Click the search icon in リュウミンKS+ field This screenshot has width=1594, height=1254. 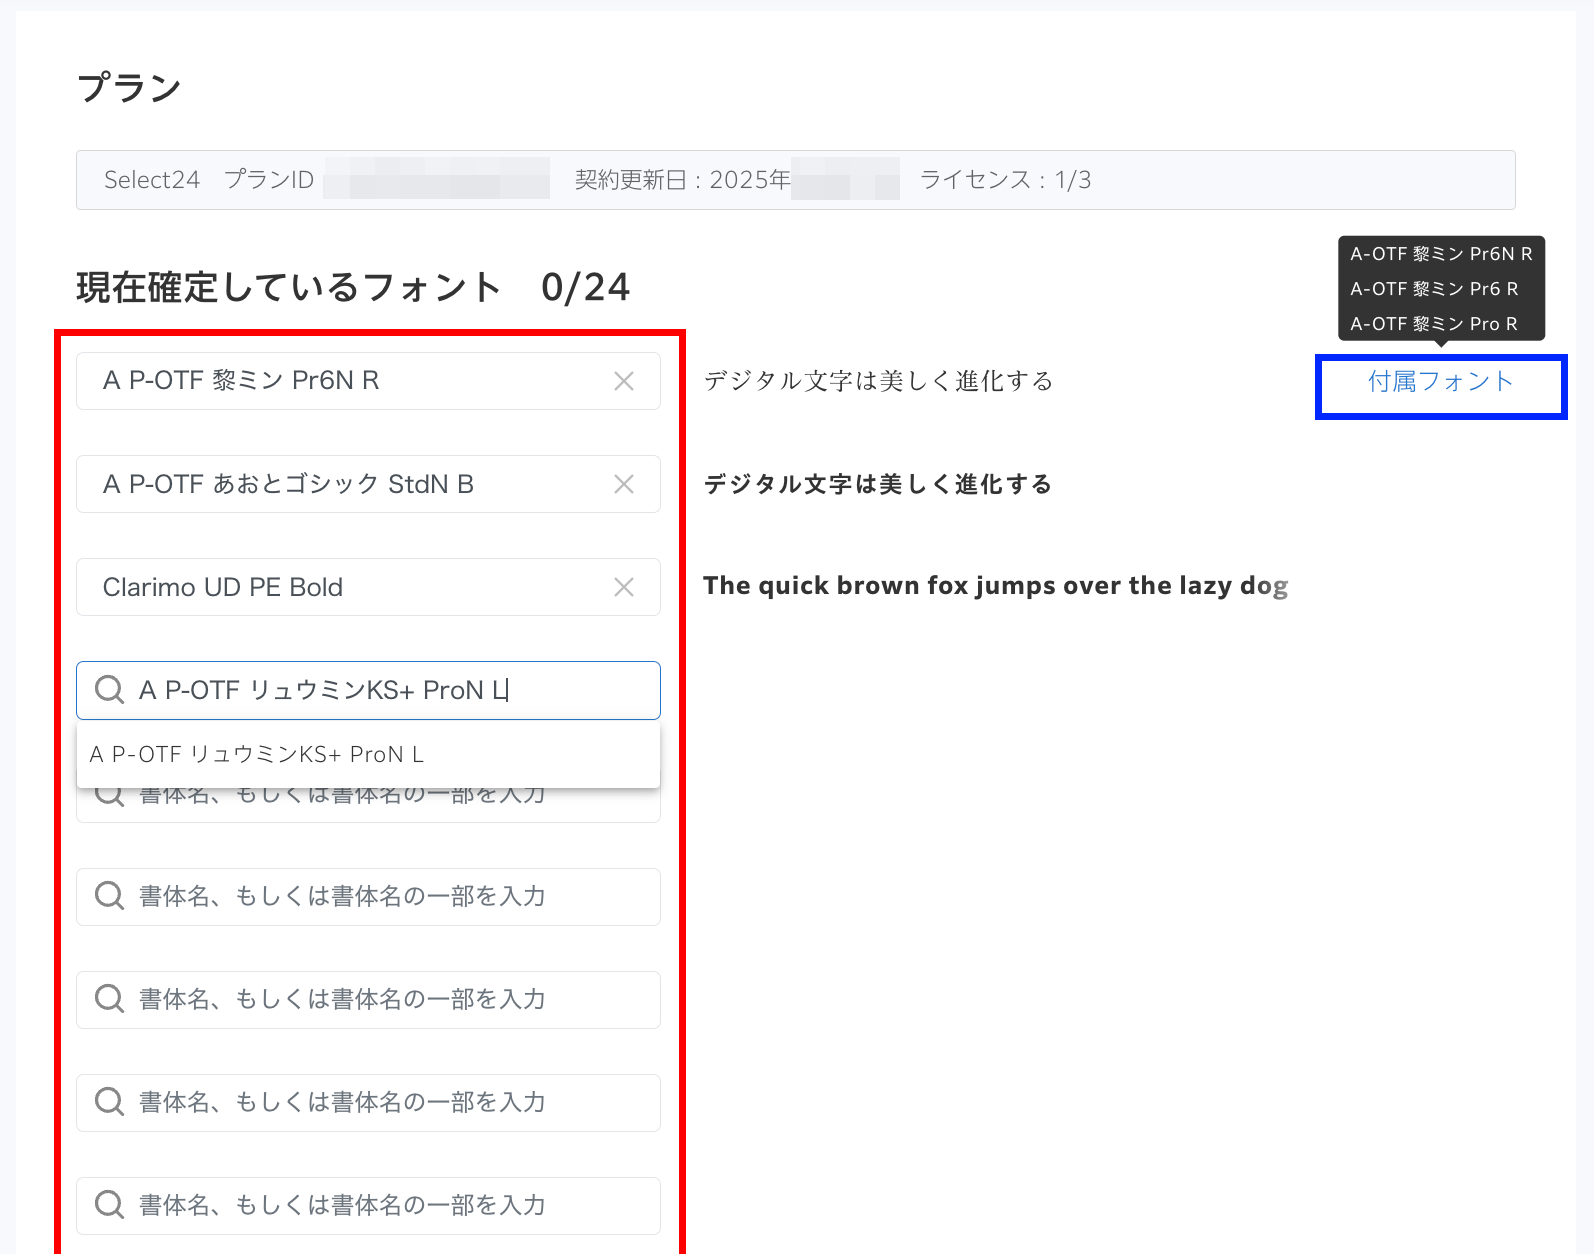click(109, 690)
